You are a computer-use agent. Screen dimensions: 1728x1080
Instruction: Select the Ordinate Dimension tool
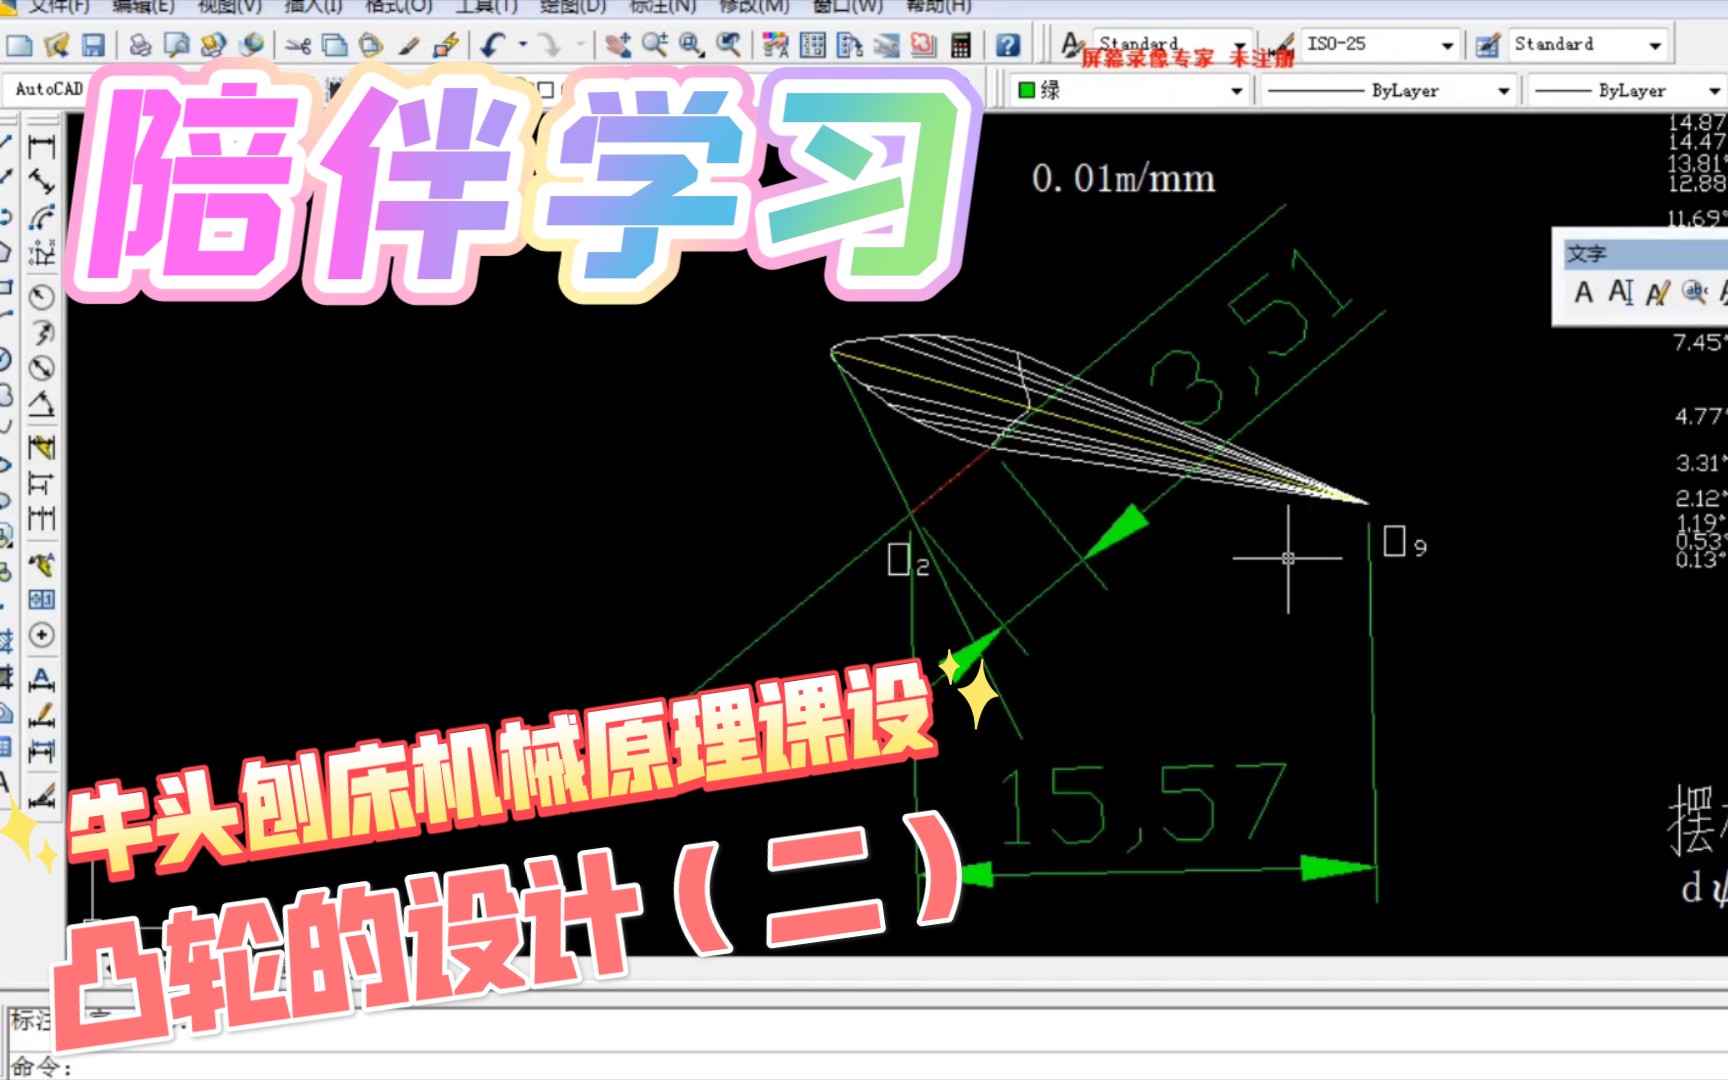click(x=41, y=253)
